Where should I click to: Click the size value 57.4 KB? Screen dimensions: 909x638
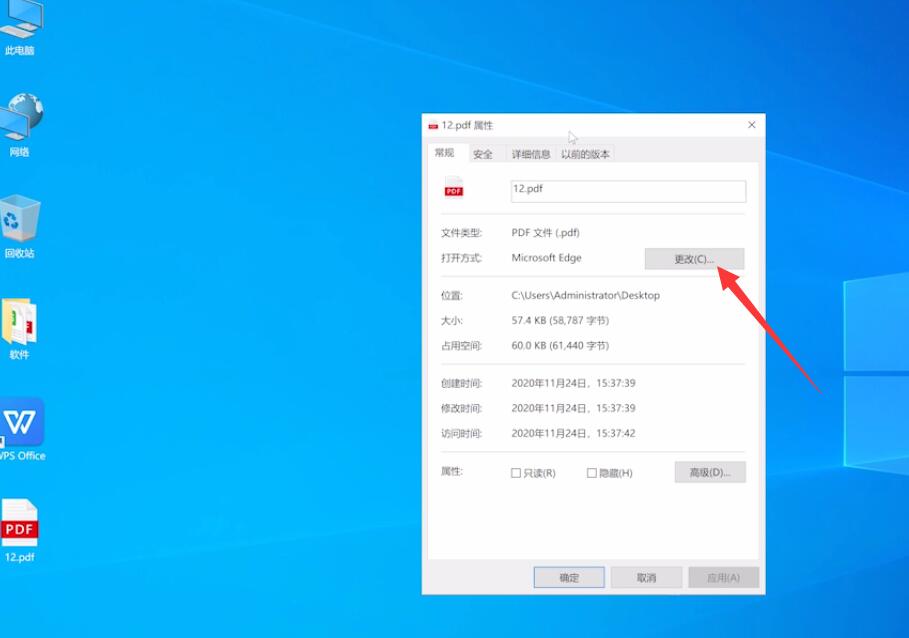click(x=560, y=320)
